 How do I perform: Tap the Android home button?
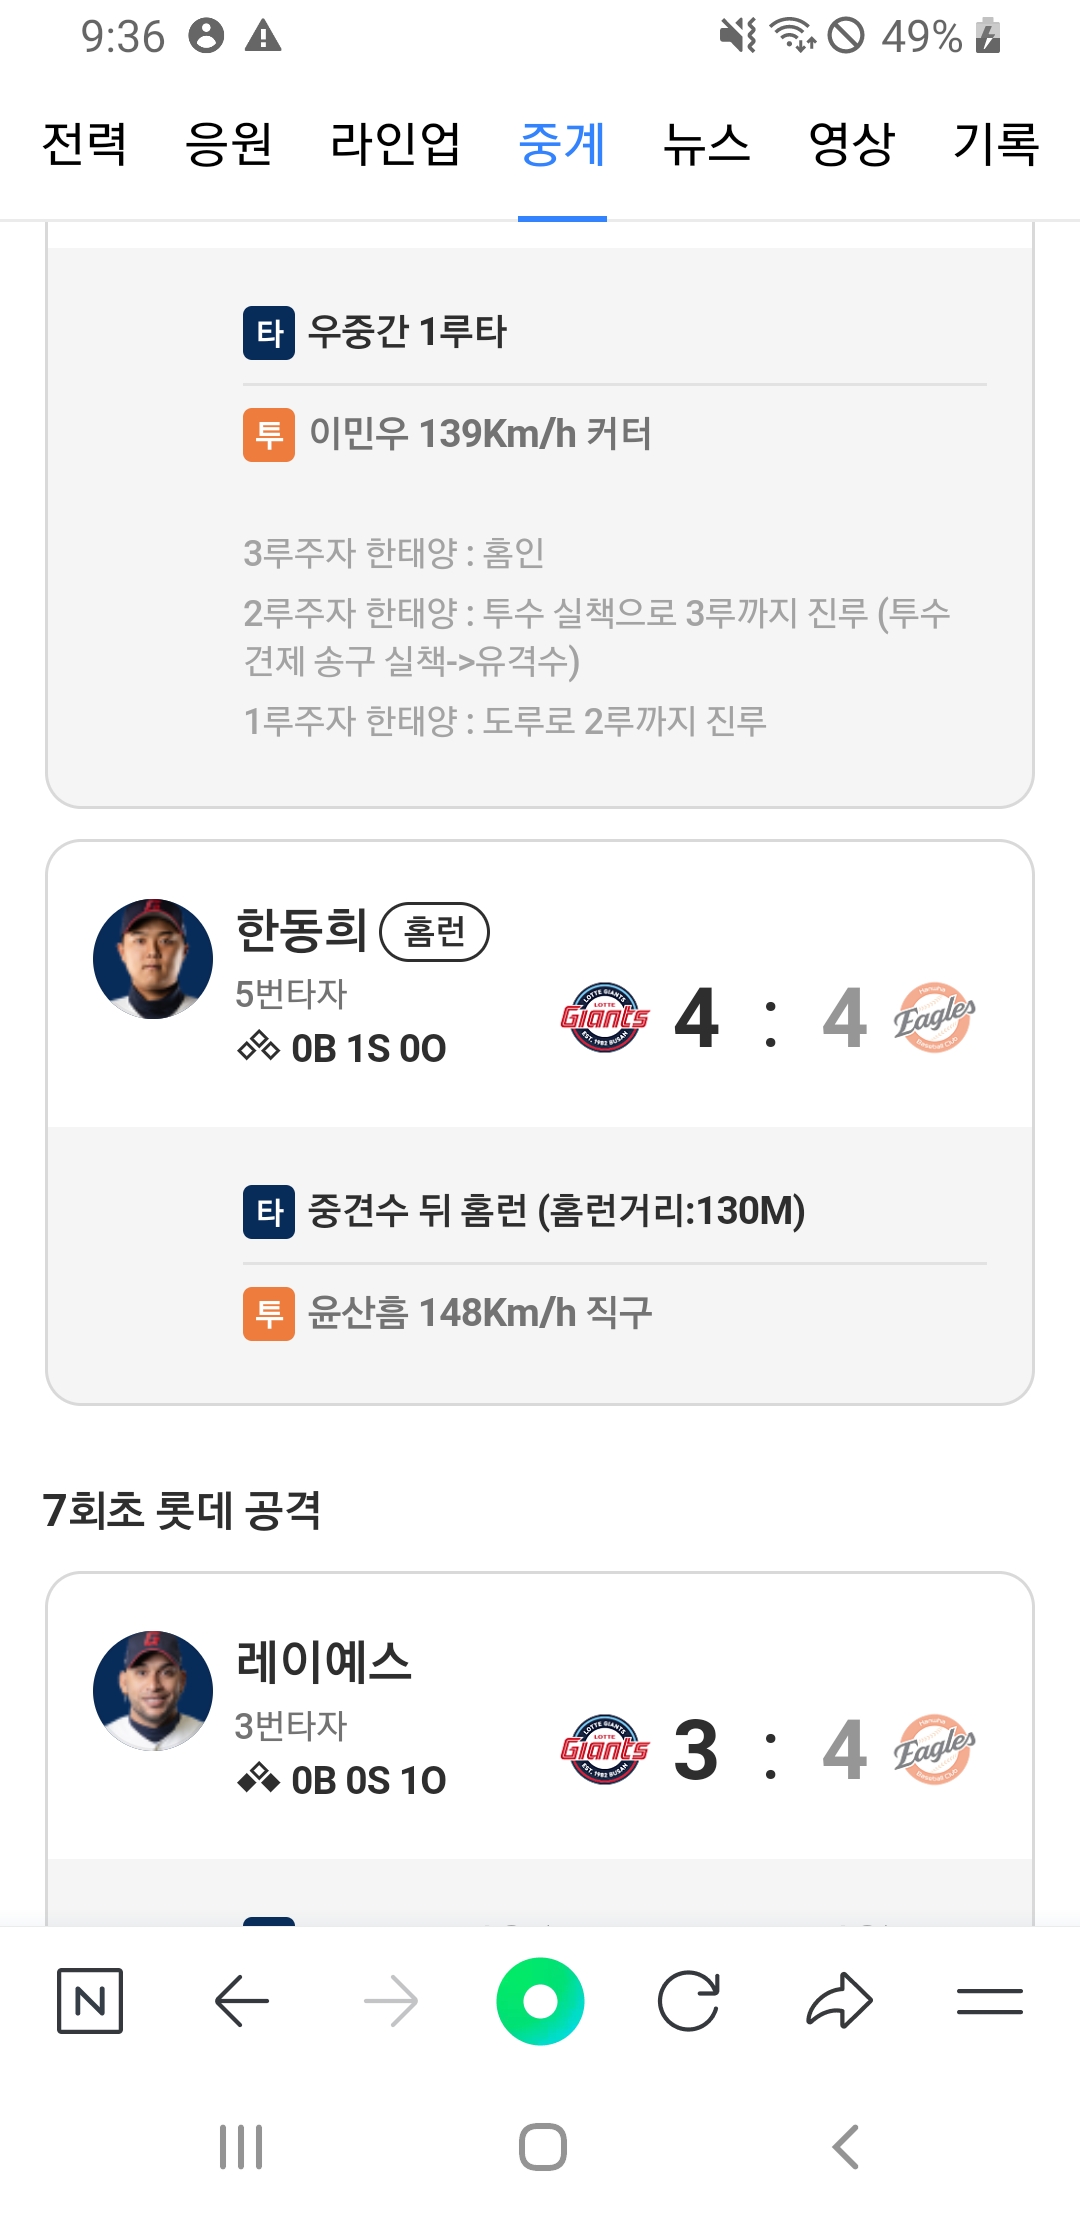click(x=542, y=2147)
